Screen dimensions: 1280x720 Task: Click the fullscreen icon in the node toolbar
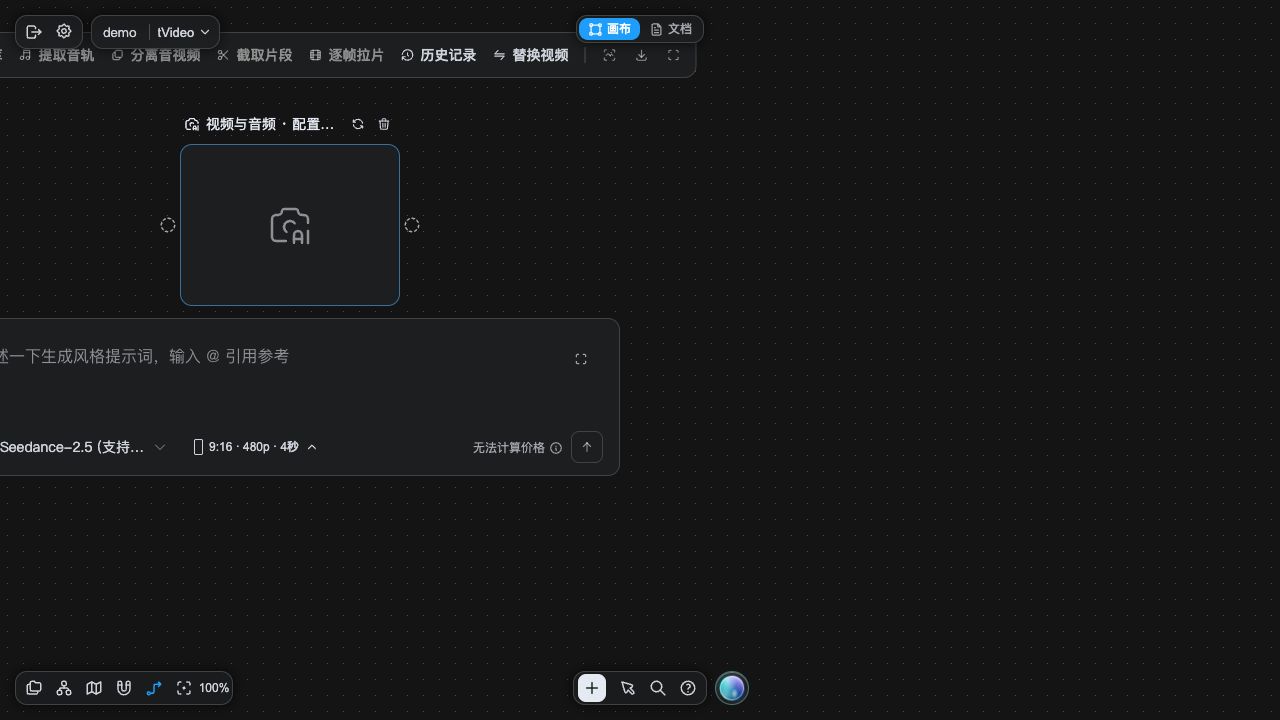[673, 55]
